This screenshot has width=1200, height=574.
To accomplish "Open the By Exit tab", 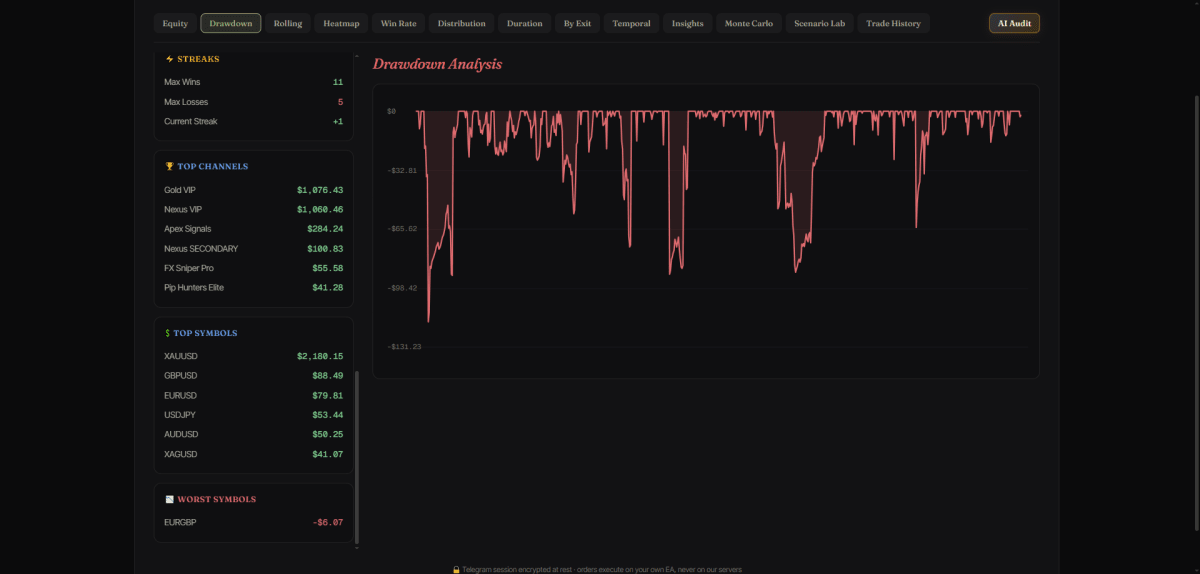I will [577, 23].
